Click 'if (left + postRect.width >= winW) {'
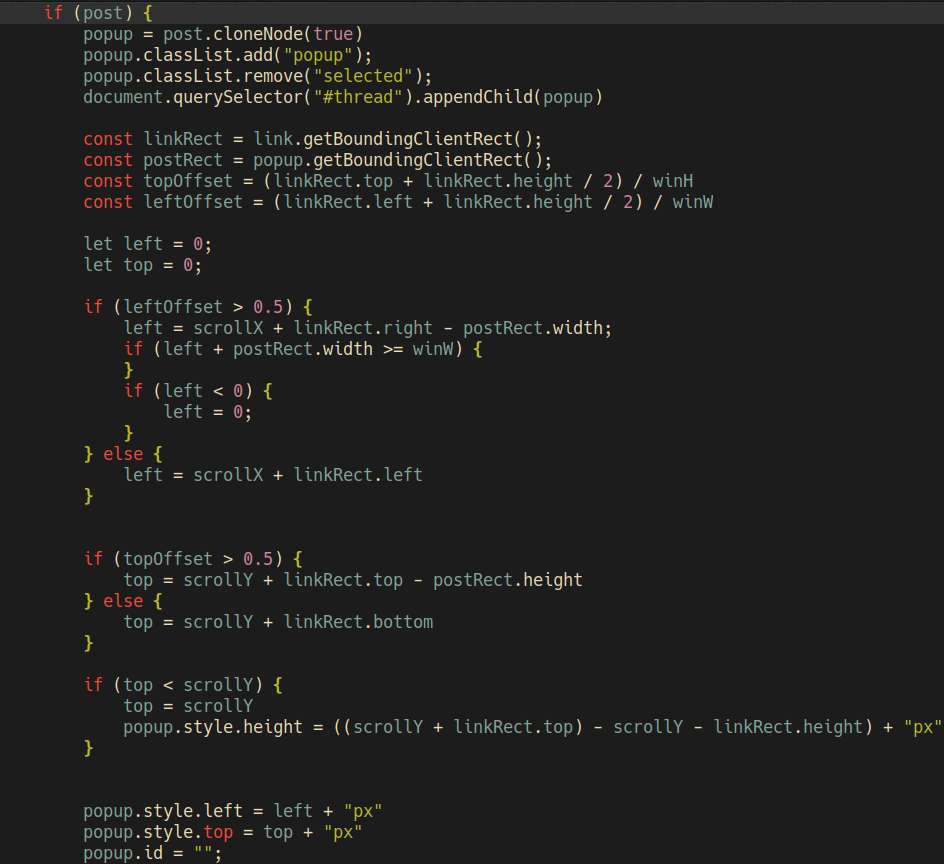This screenshot has width=944, height=864. point(303,349)
